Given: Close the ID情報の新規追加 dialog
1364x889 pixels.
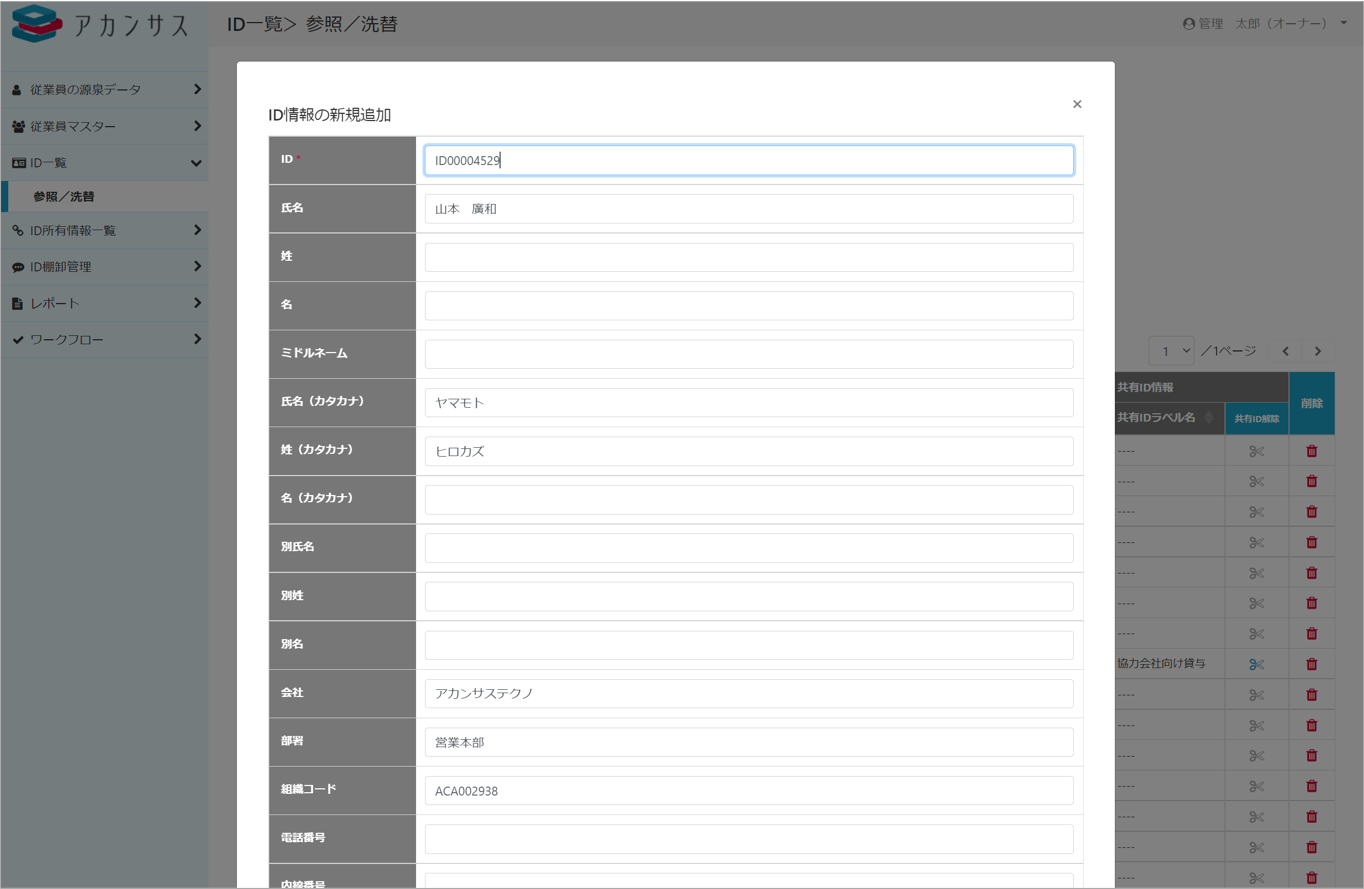Looking at the screenshot, I should [1077, 104].
